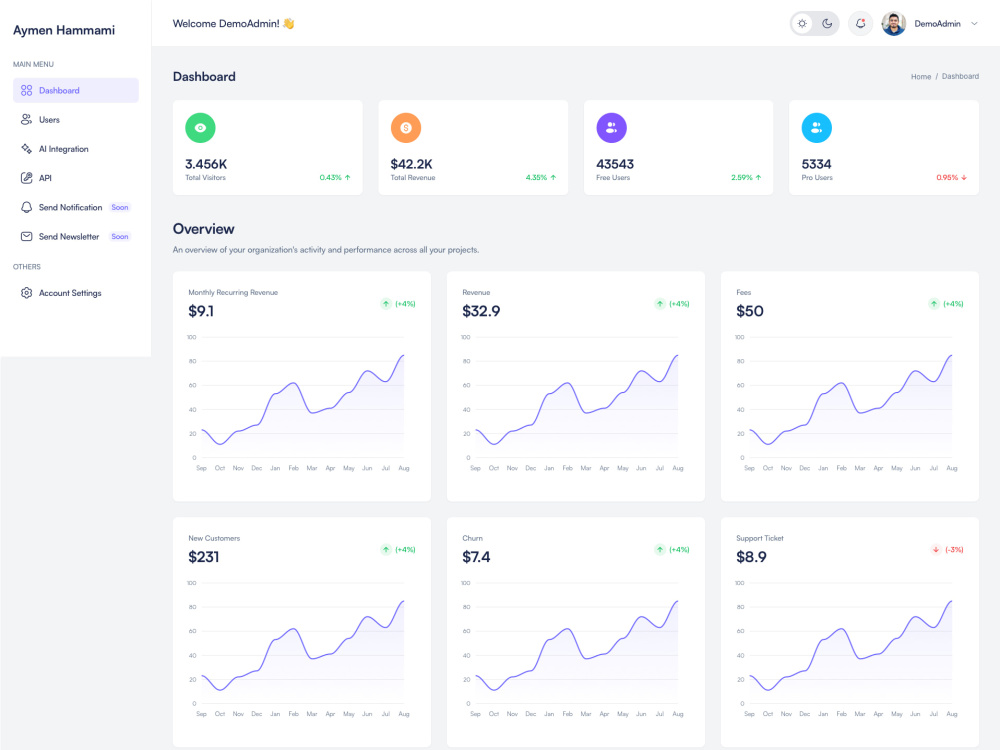Click the 3.456K Total Visitors value
This screenshot has height=750, width=1000.
(x=206, y=164)
